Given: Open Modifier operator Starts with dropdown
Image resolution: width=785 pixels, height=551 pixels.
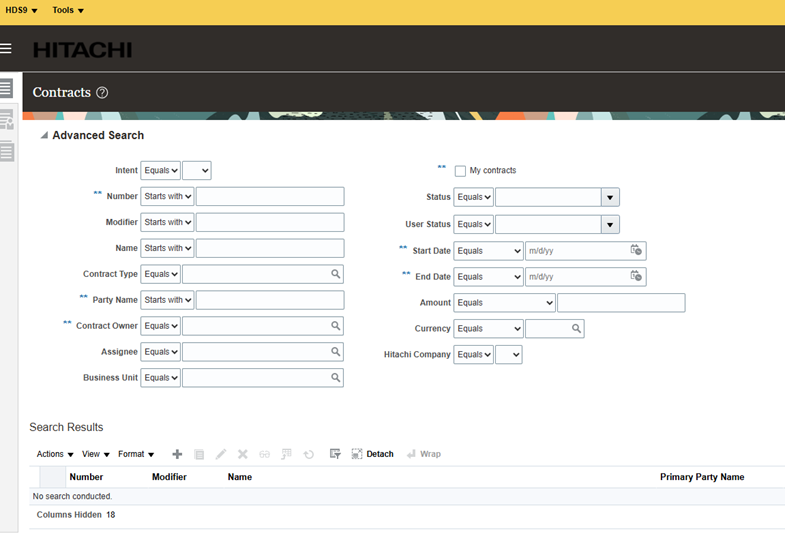Looking at the screenshot, I should [x=167, y=222].
